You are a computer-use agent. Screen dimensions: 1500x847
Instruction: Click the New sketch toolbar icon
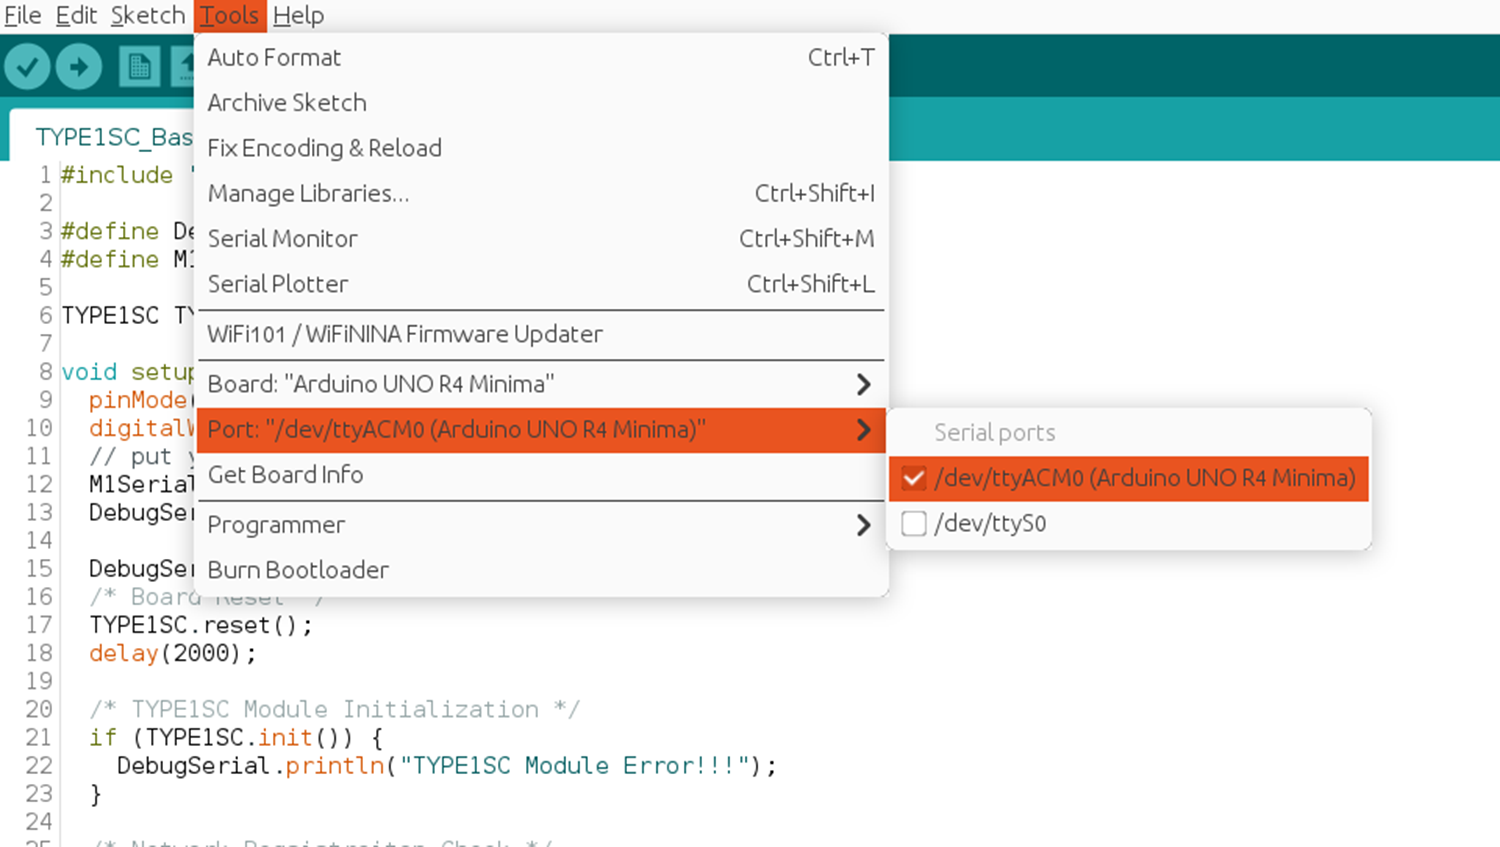coord(139,67)
